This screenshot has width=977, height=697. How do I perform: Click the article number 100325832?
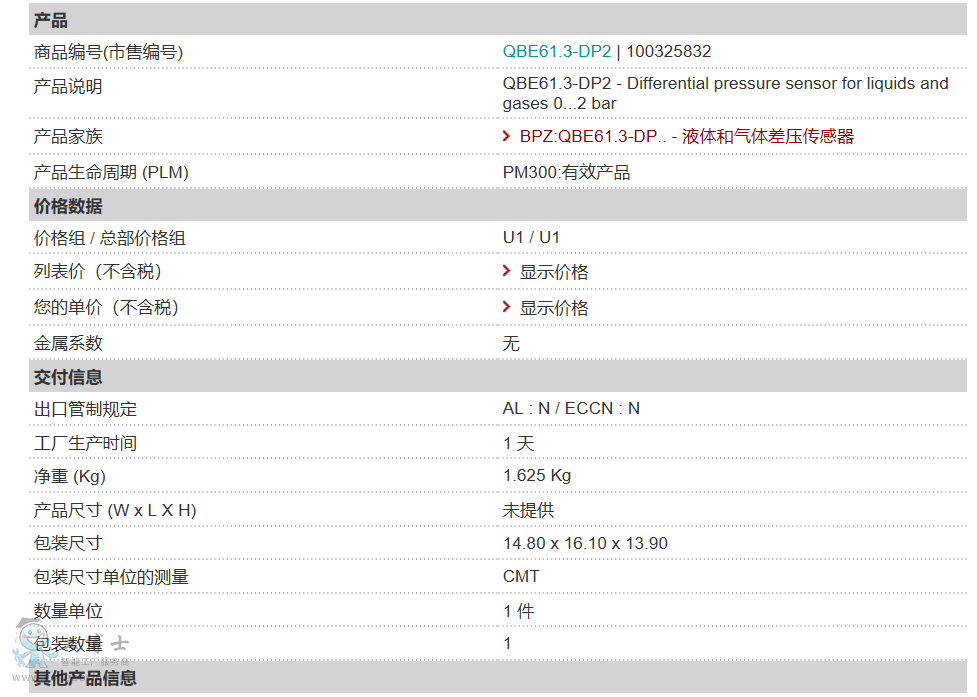669,52
